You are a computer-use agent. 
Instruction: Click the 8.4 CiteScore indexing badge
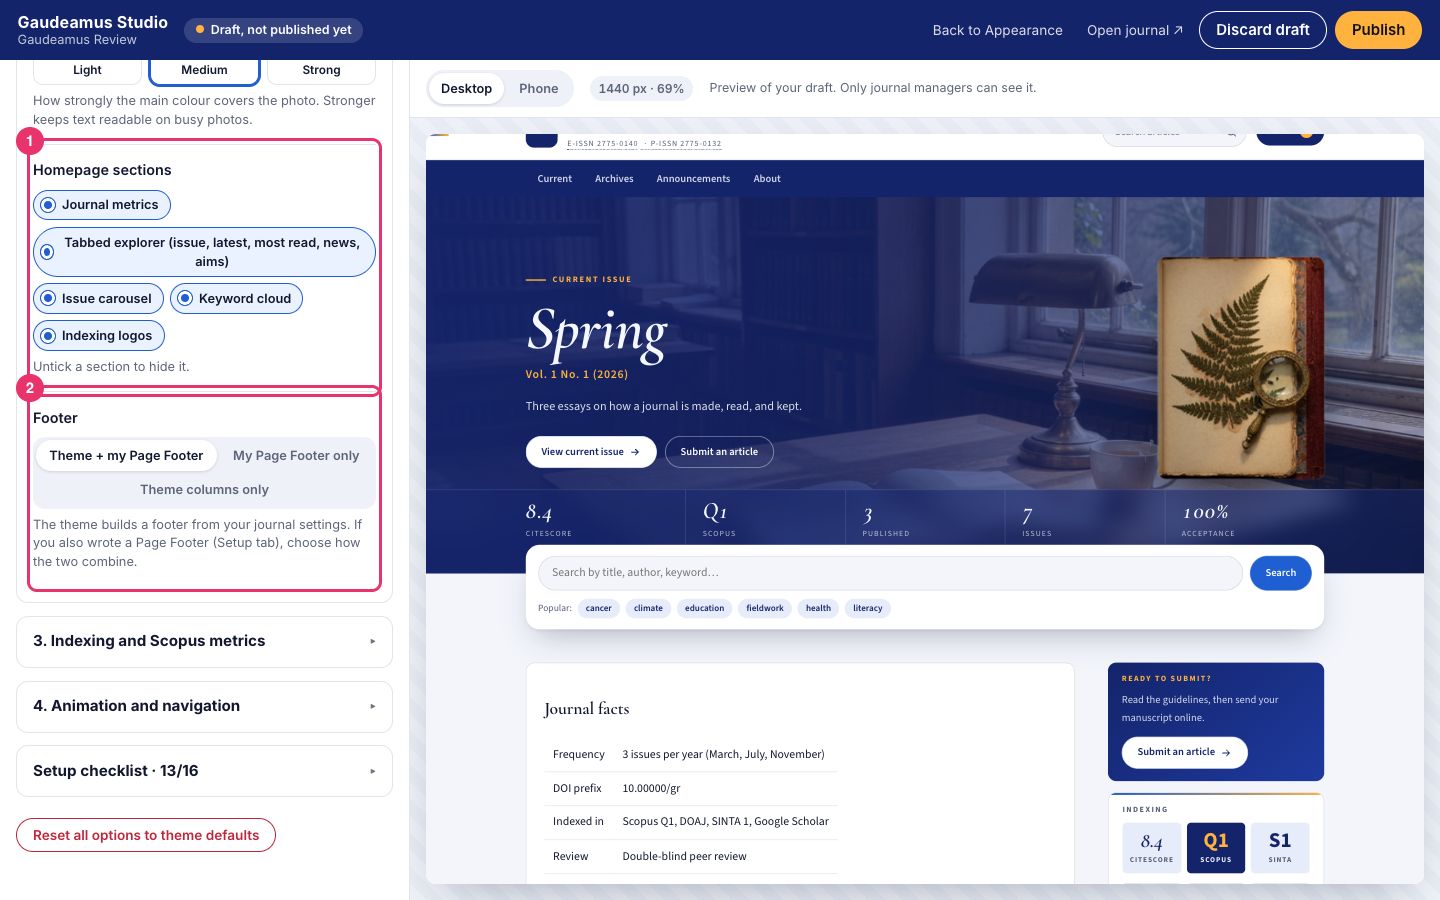point(1152,848)
